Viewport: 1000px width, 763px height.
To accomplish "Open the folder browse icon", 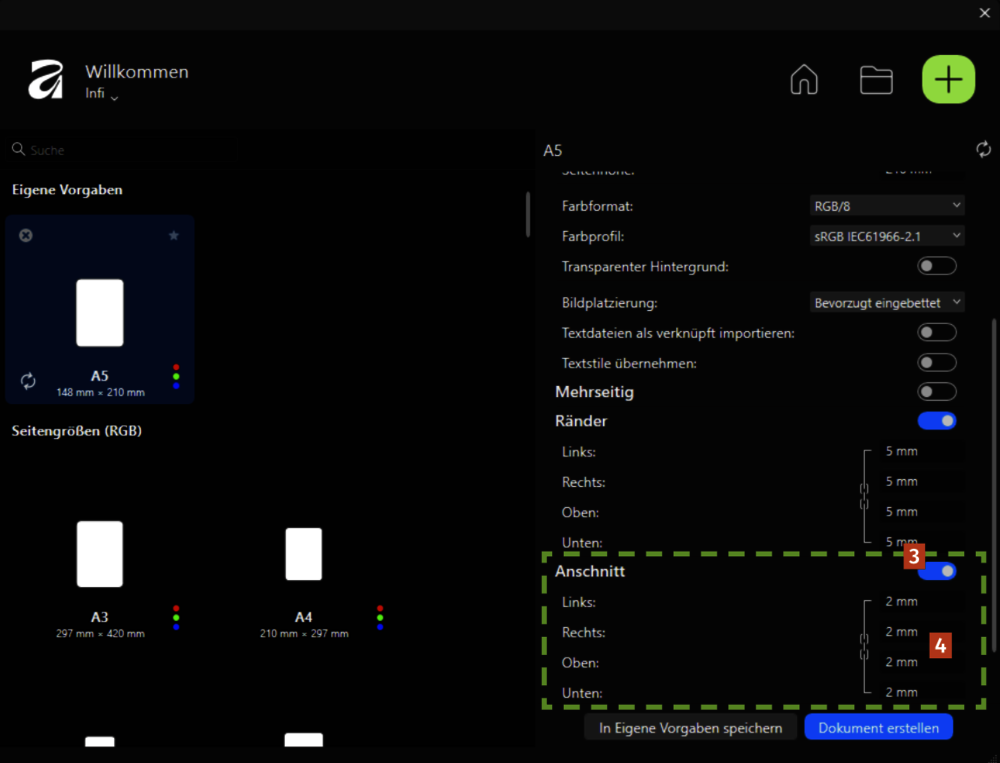I will (876, 80).
